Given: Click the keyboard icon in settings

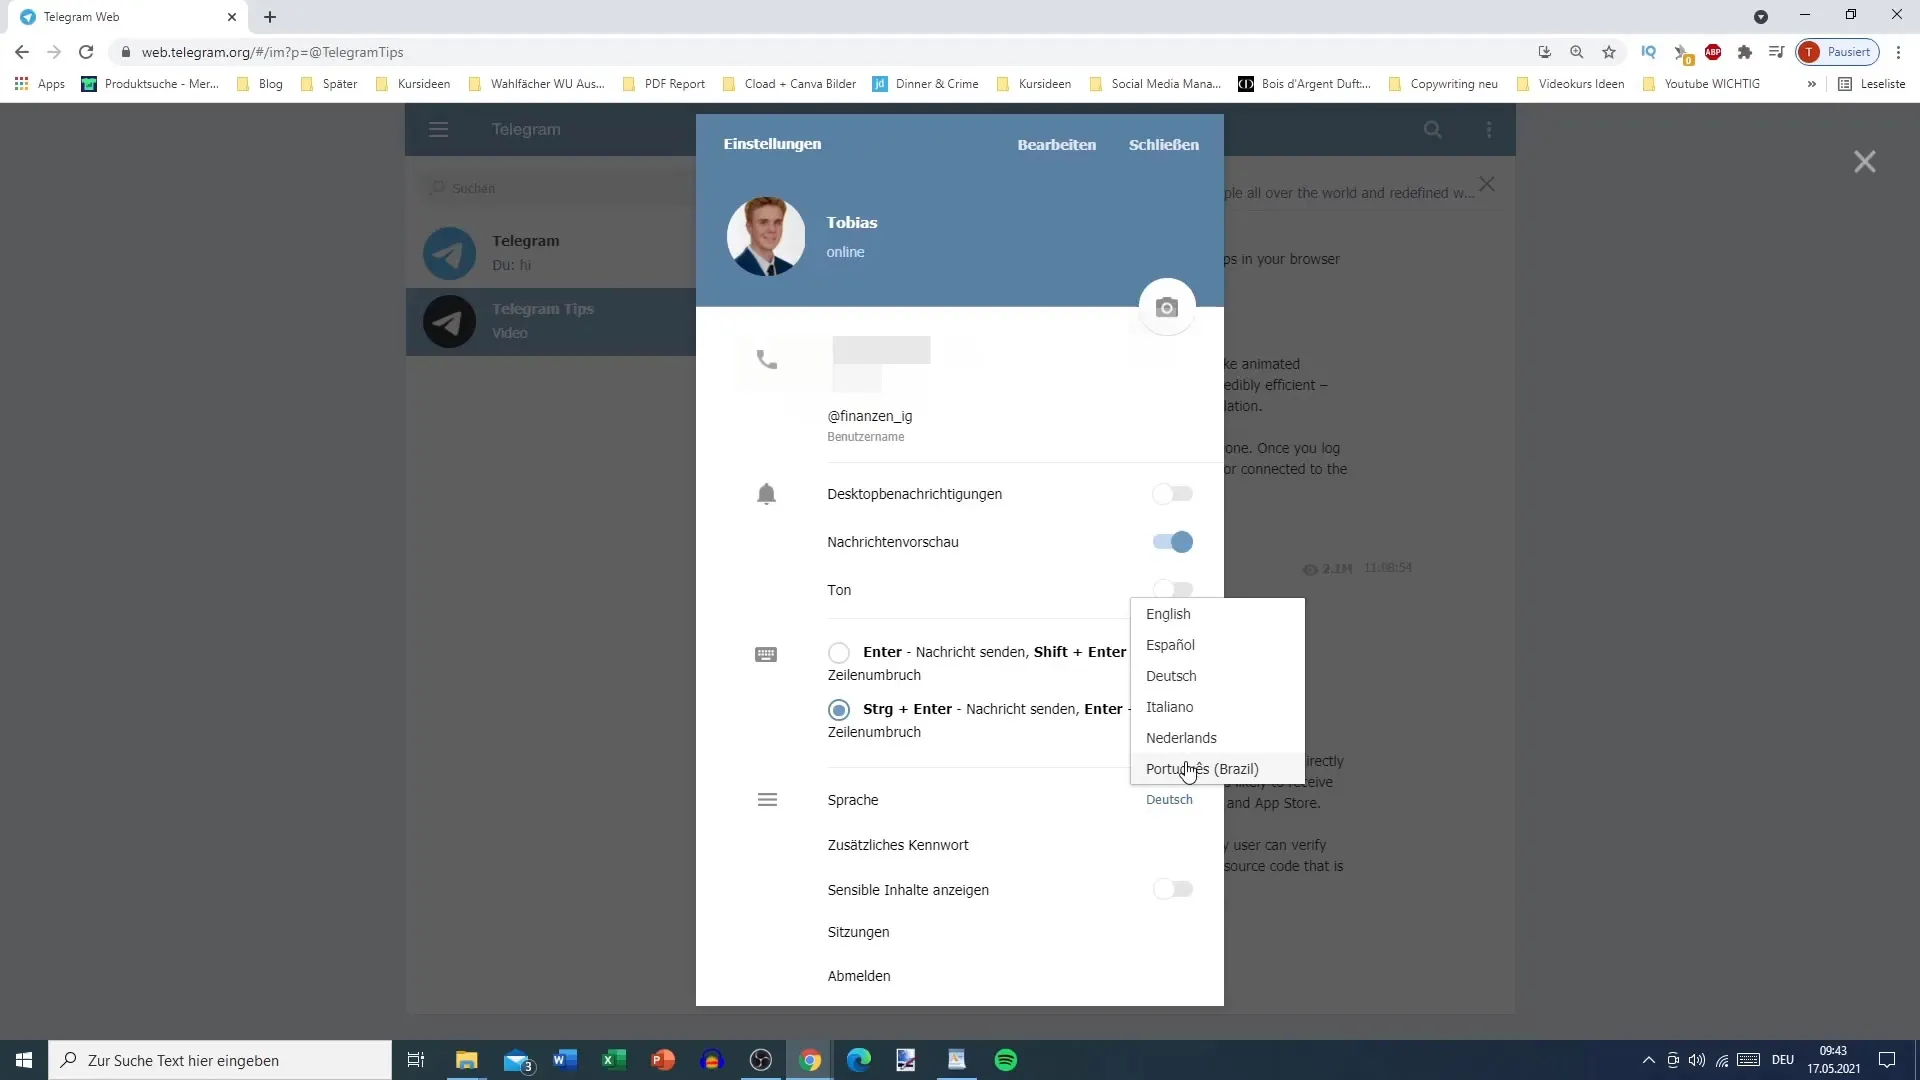Looking at the screenshot, I should pos(766,655).
